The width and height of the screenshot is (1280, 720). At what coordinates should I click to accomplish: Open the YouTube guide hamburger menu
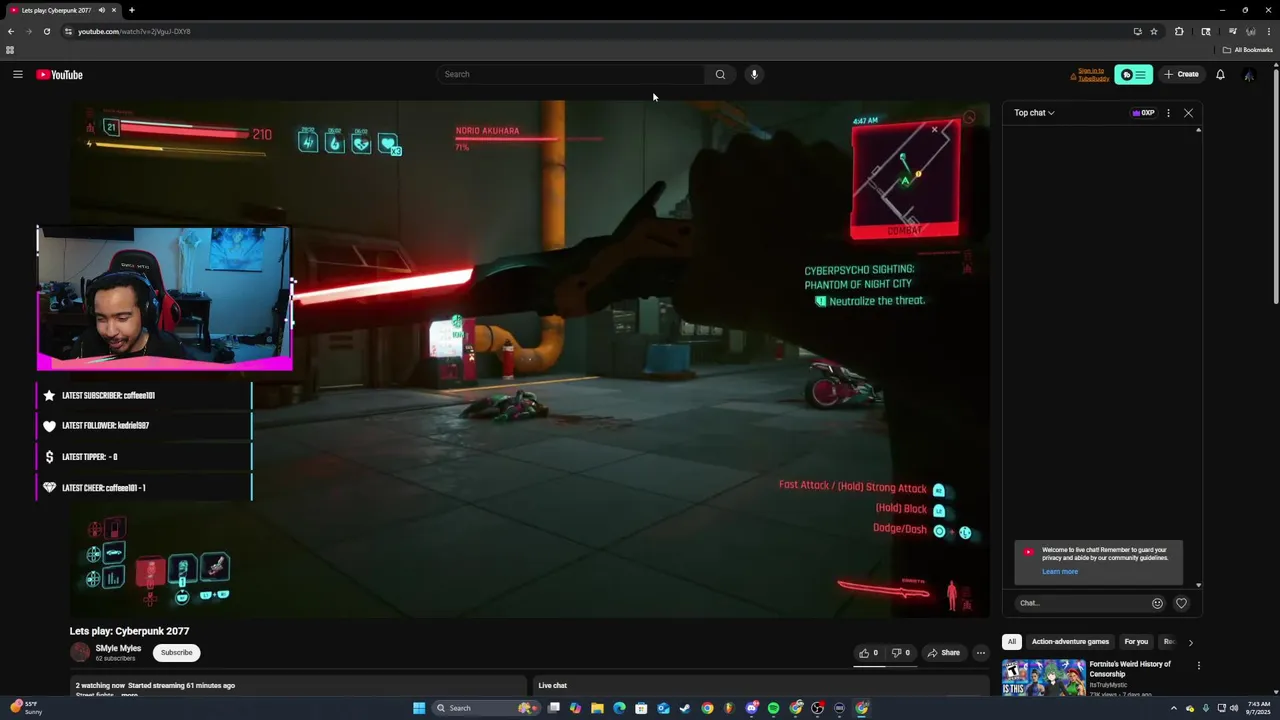click(x=18, y=74)
